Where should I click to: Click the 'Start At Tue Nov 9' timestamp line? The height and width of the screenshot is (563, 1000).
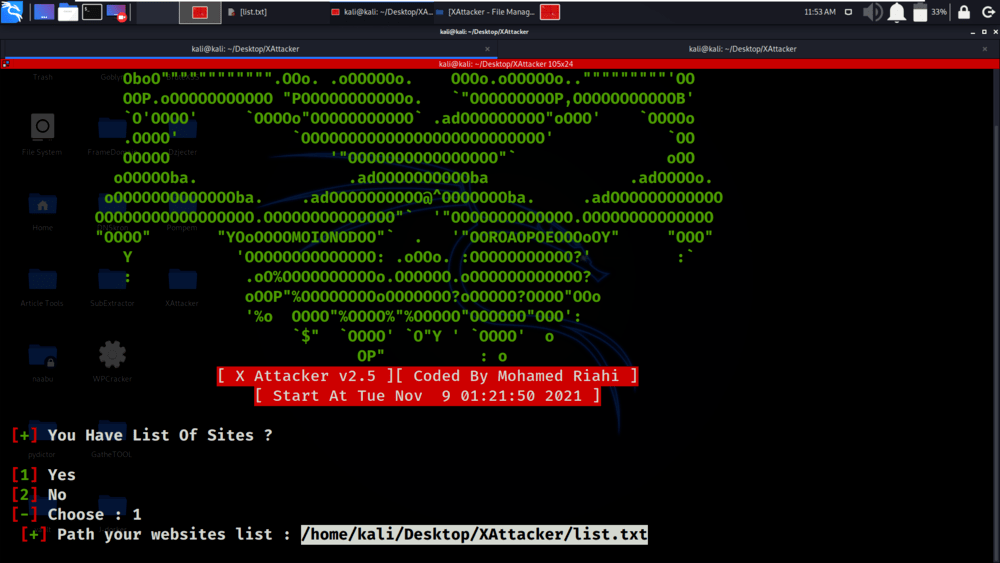427,396
